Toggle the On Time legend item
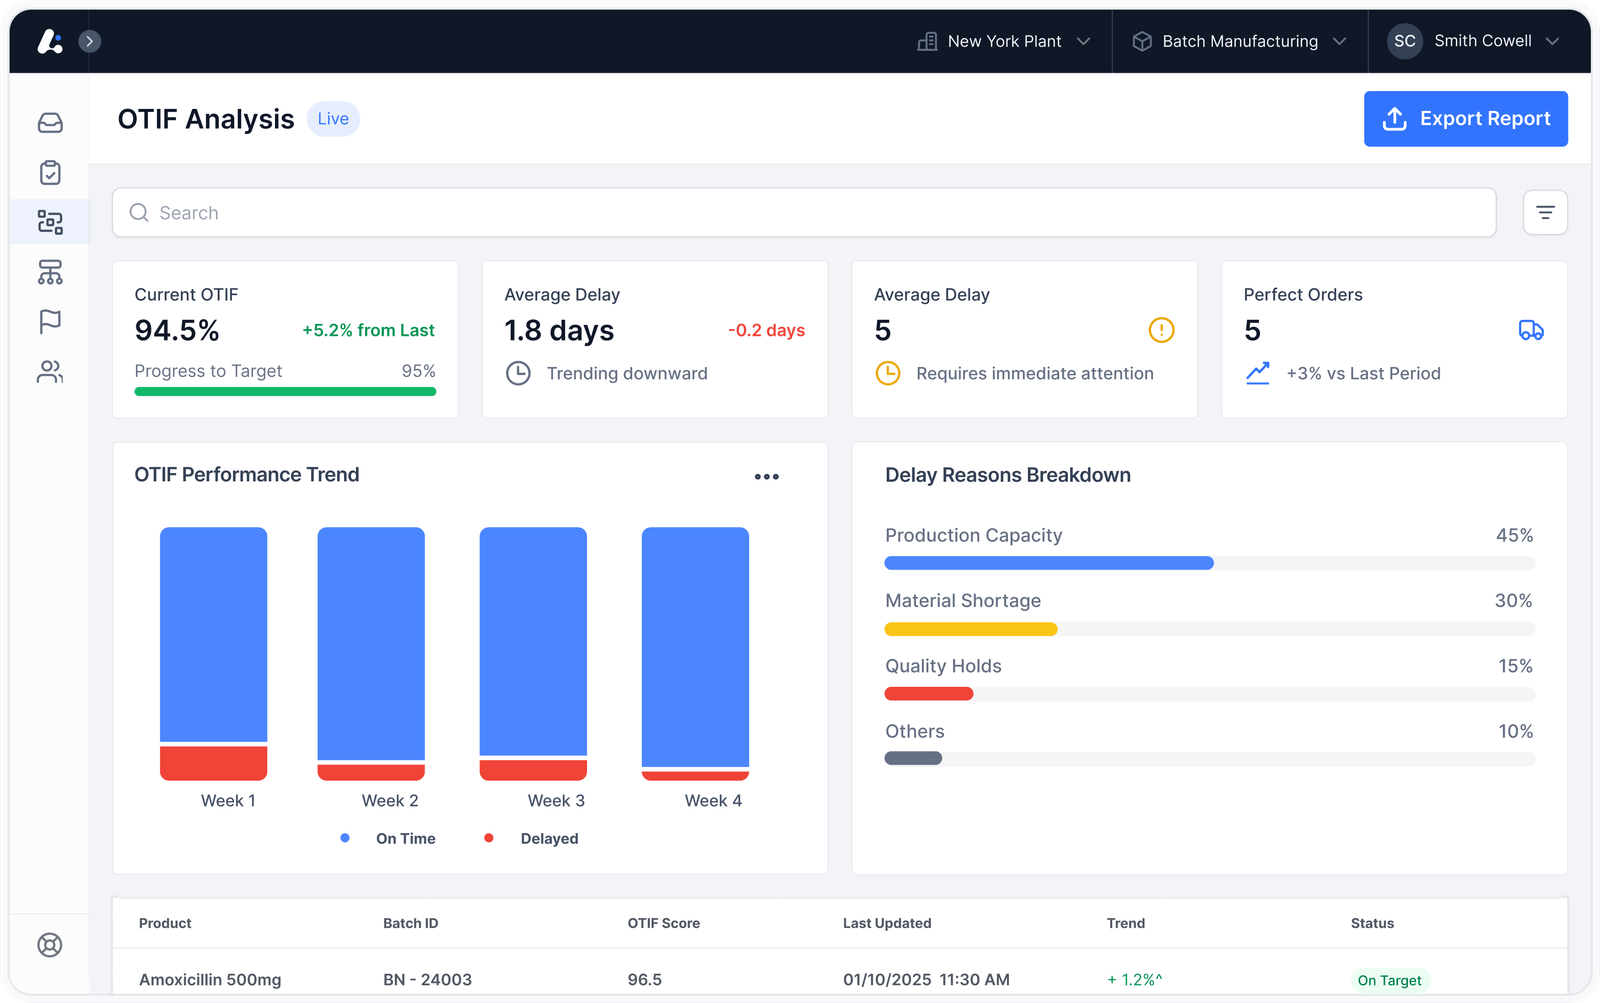 coord(388,838)
